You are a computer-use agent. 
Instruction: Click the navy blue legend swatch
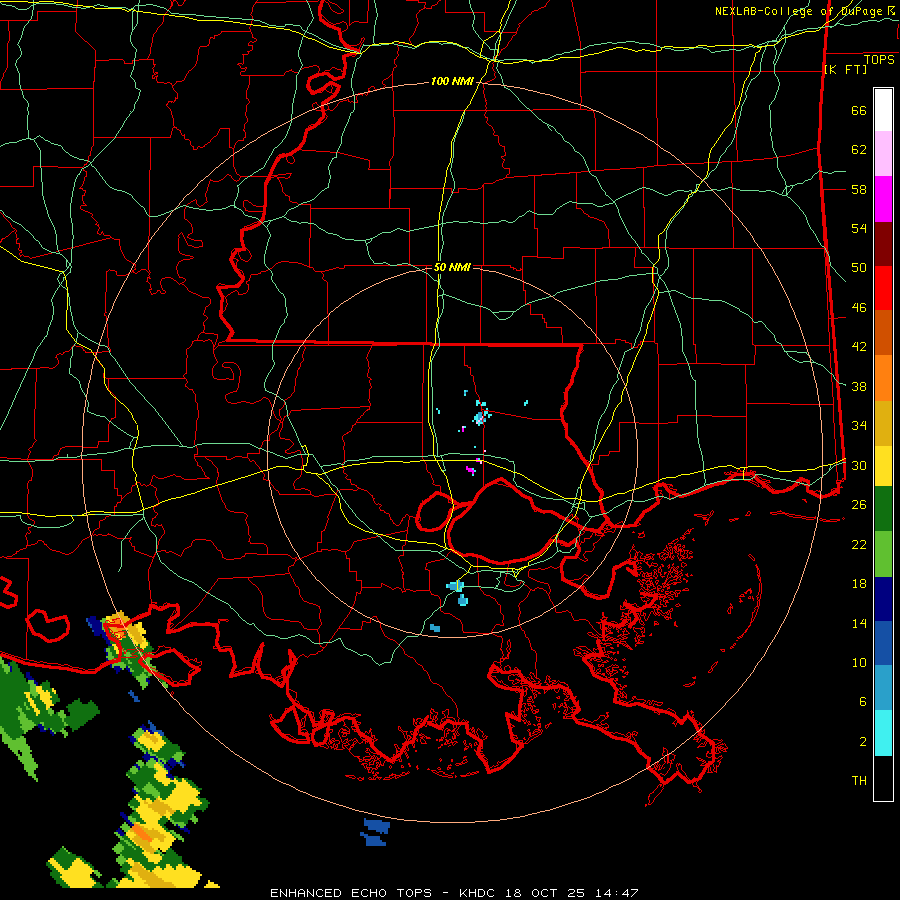[883, 599]
